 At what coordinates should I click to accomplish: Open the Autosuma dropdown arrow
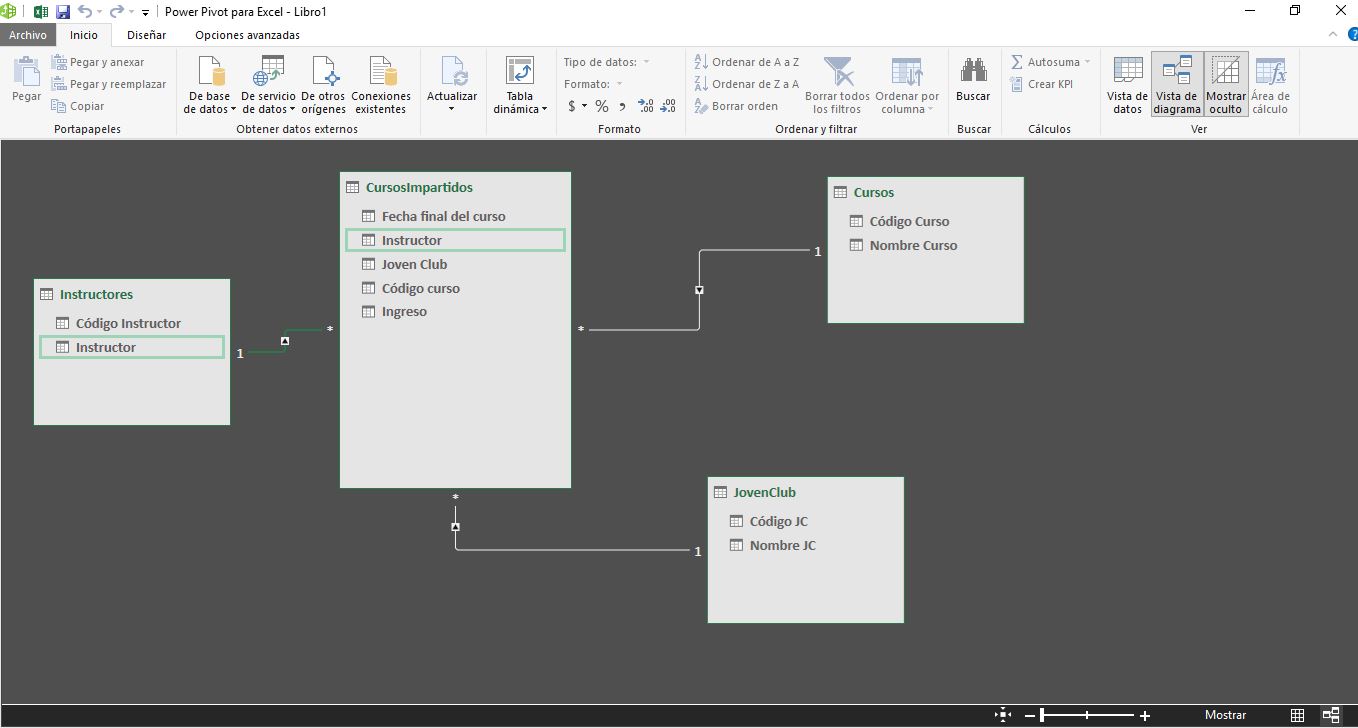click(1088, 62)
